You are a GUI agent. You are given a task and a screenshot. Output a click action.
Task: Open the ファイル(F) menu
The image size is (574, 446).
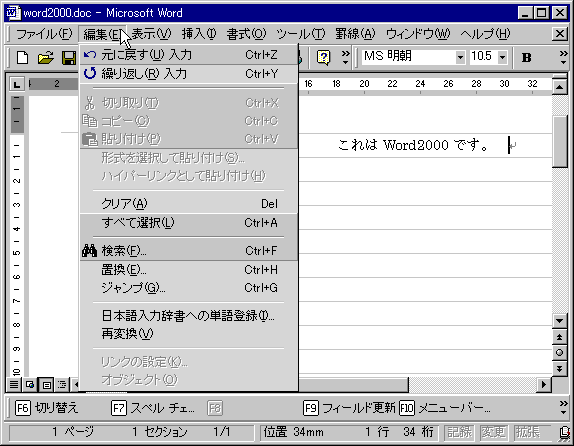pos(44,34)
